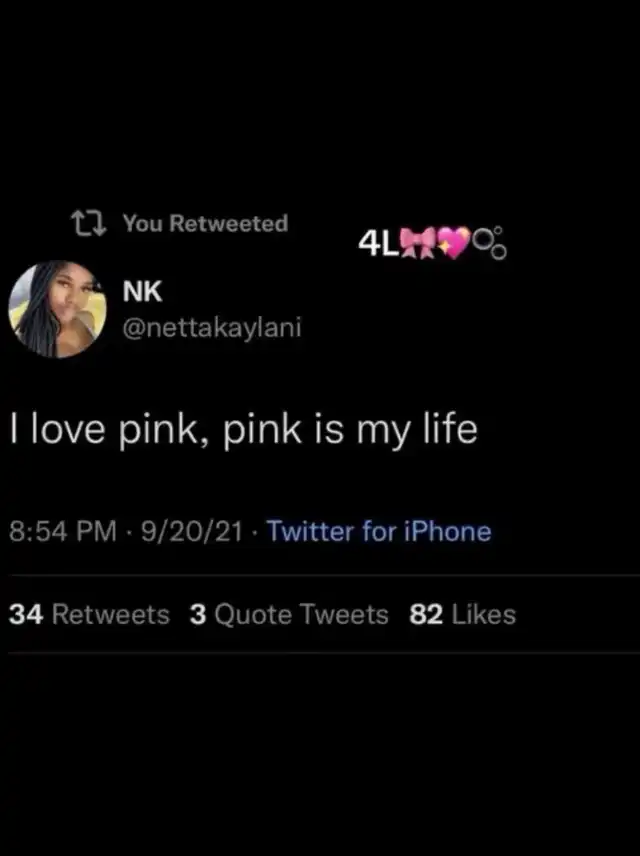Image resolution: width=640 pixels, height=856 pixels.
Task: Click the number 34 retweet count
Action: pyautogui.click(x=26, y=614)
